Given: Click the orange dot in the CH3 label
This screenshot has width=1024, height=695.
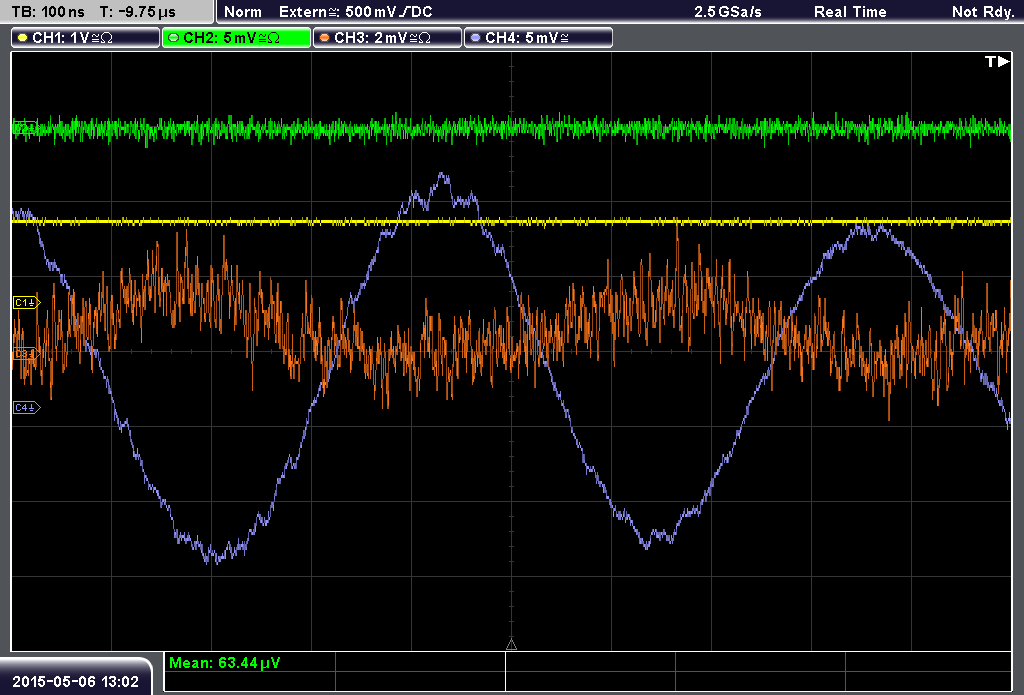Looking at the screenshot, I should pos(325,38).
